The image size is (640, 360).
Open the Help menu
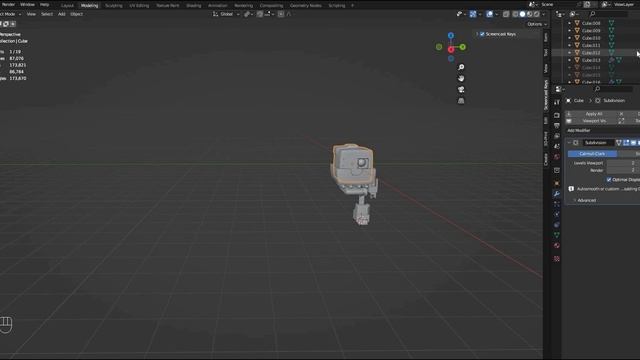click(x=44, y=4)
